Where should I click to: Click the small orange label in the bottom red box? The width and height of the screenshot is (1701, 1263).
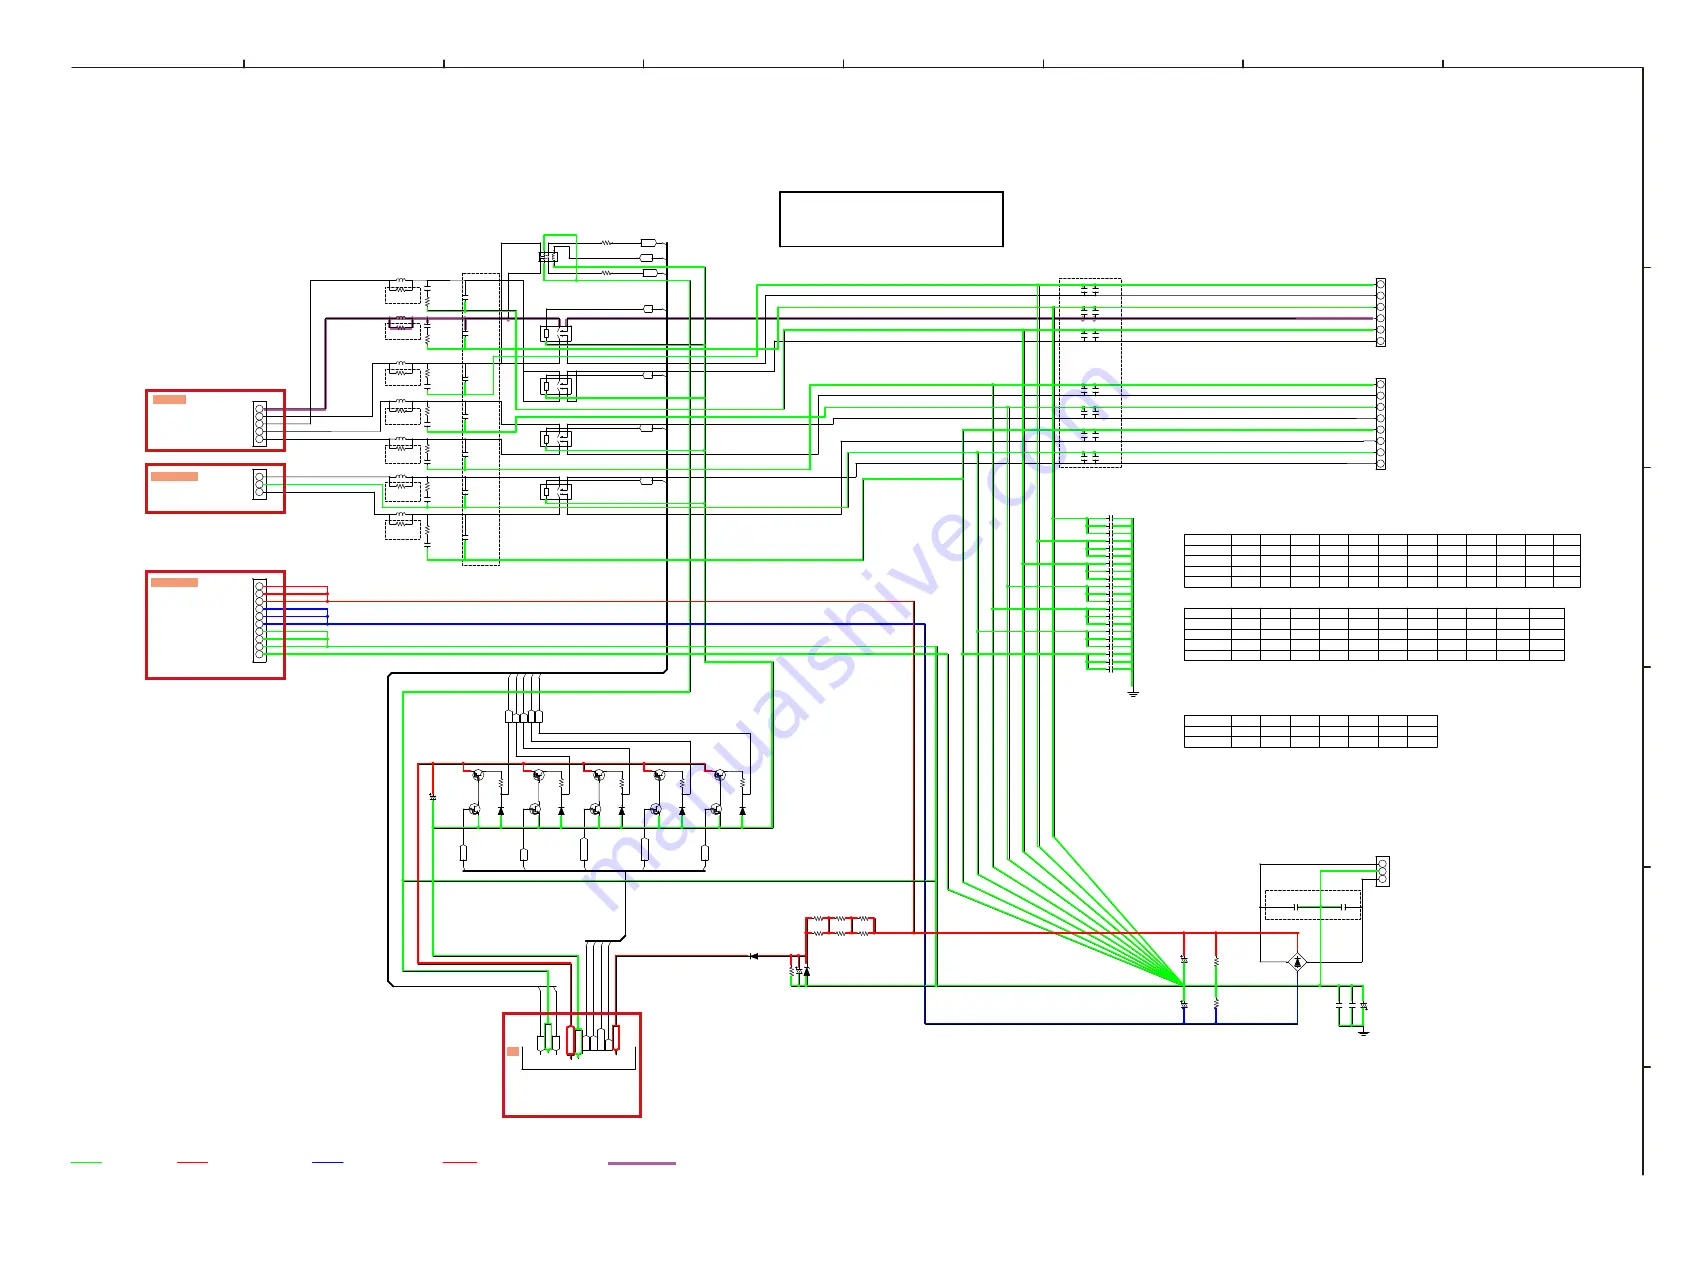[513, 1051]
